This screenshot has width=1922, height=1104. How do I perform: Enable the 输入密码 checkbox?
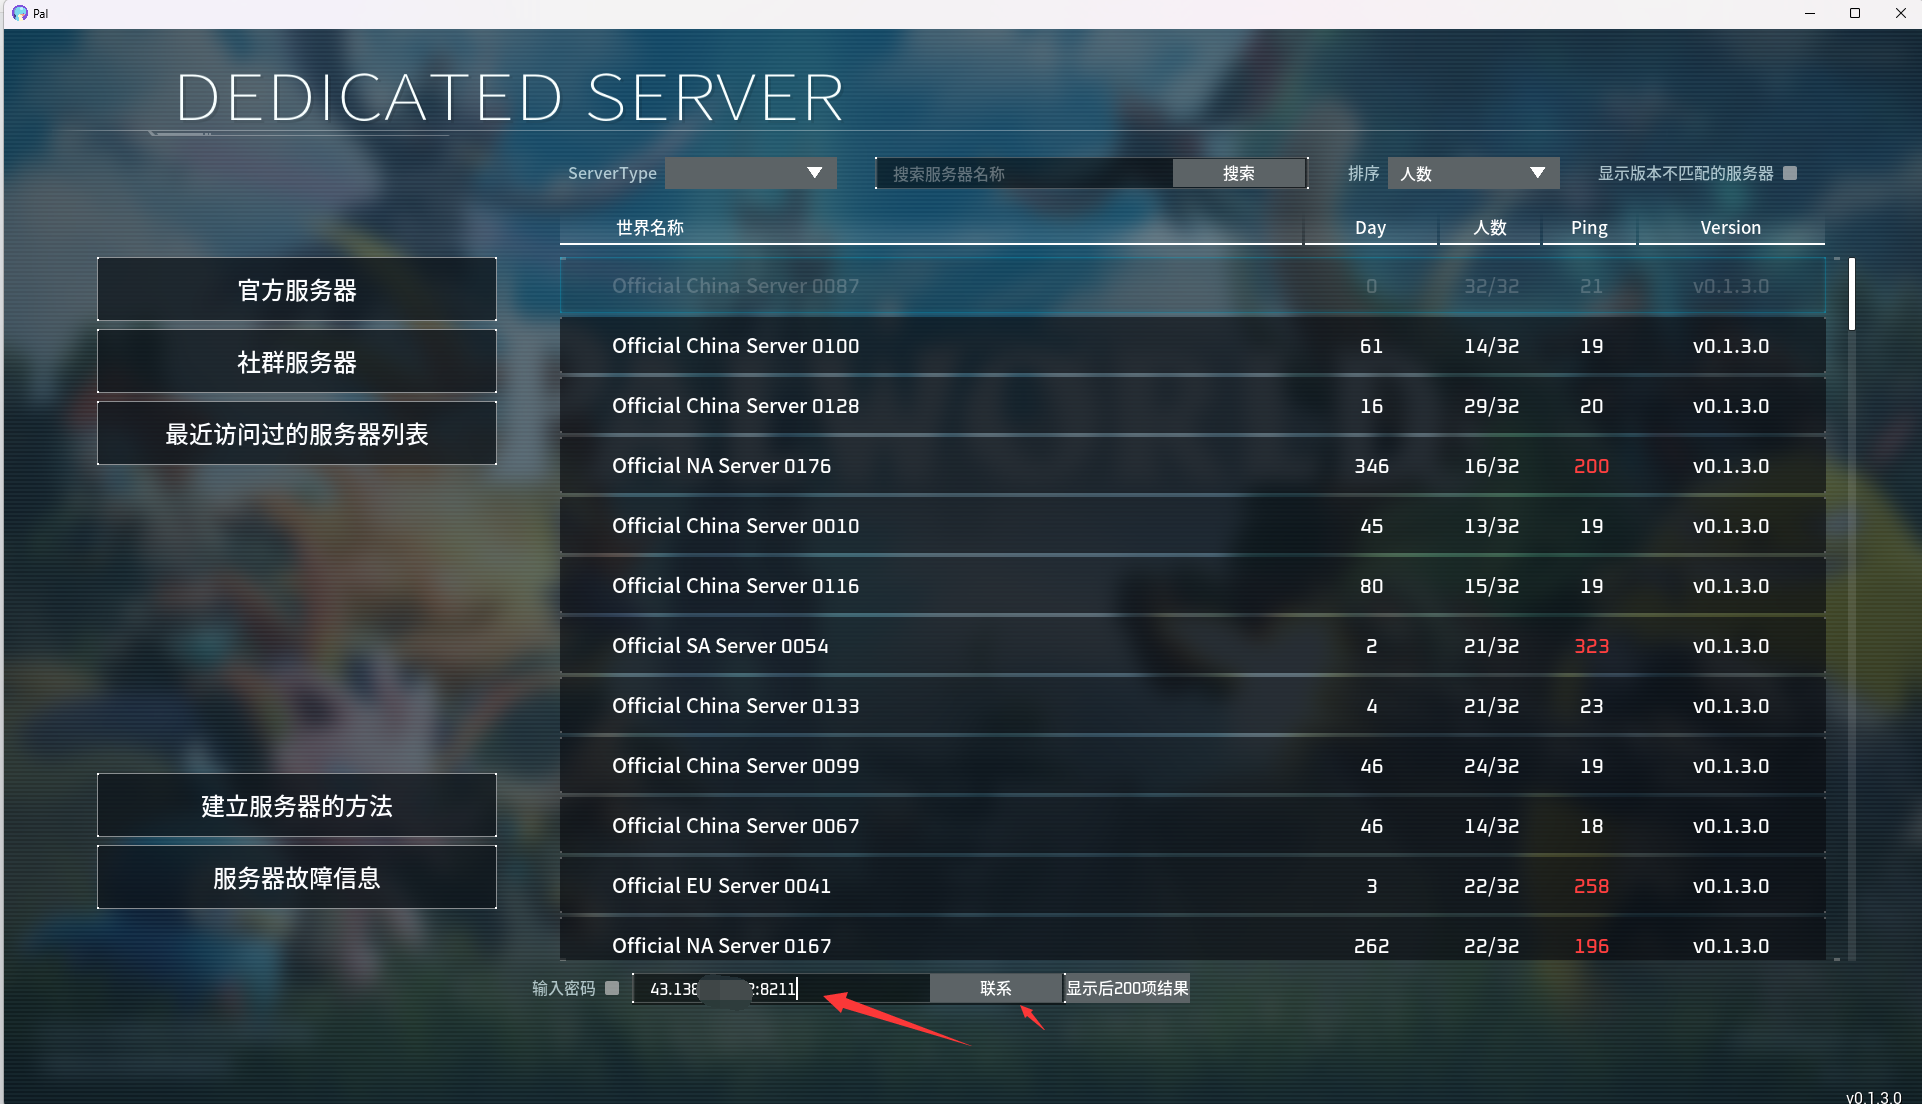pyautogui.click(x=612, y=988)
